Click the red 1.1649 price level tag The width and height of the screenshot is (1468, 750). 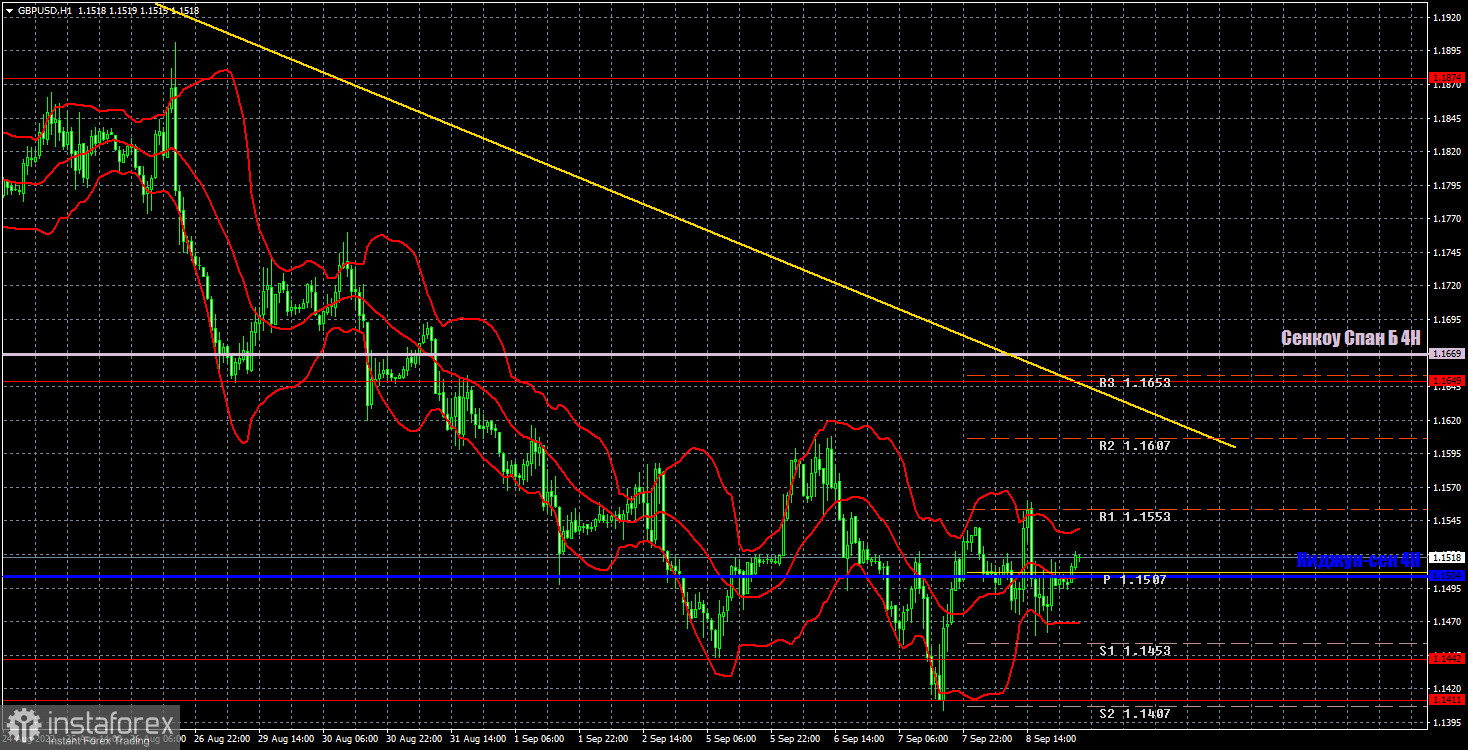point(1446,380)
